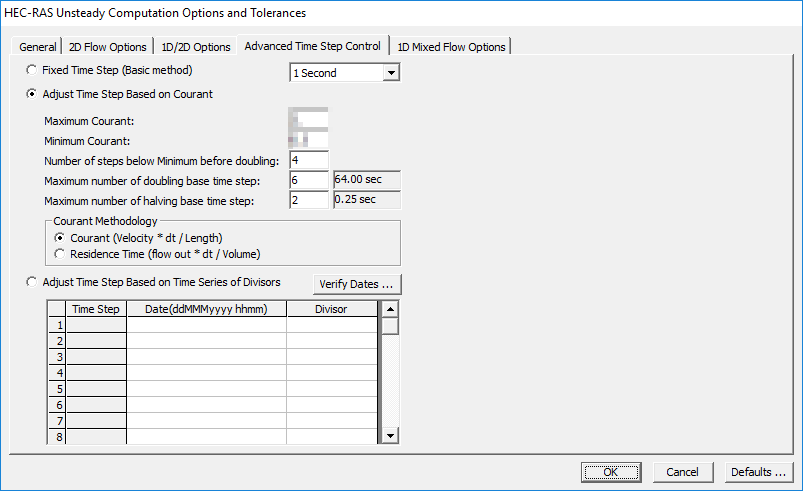Select Fixed Time Step (Basic method) option
This screenshot has height=491, width=803.
click(x=33, y=71)
